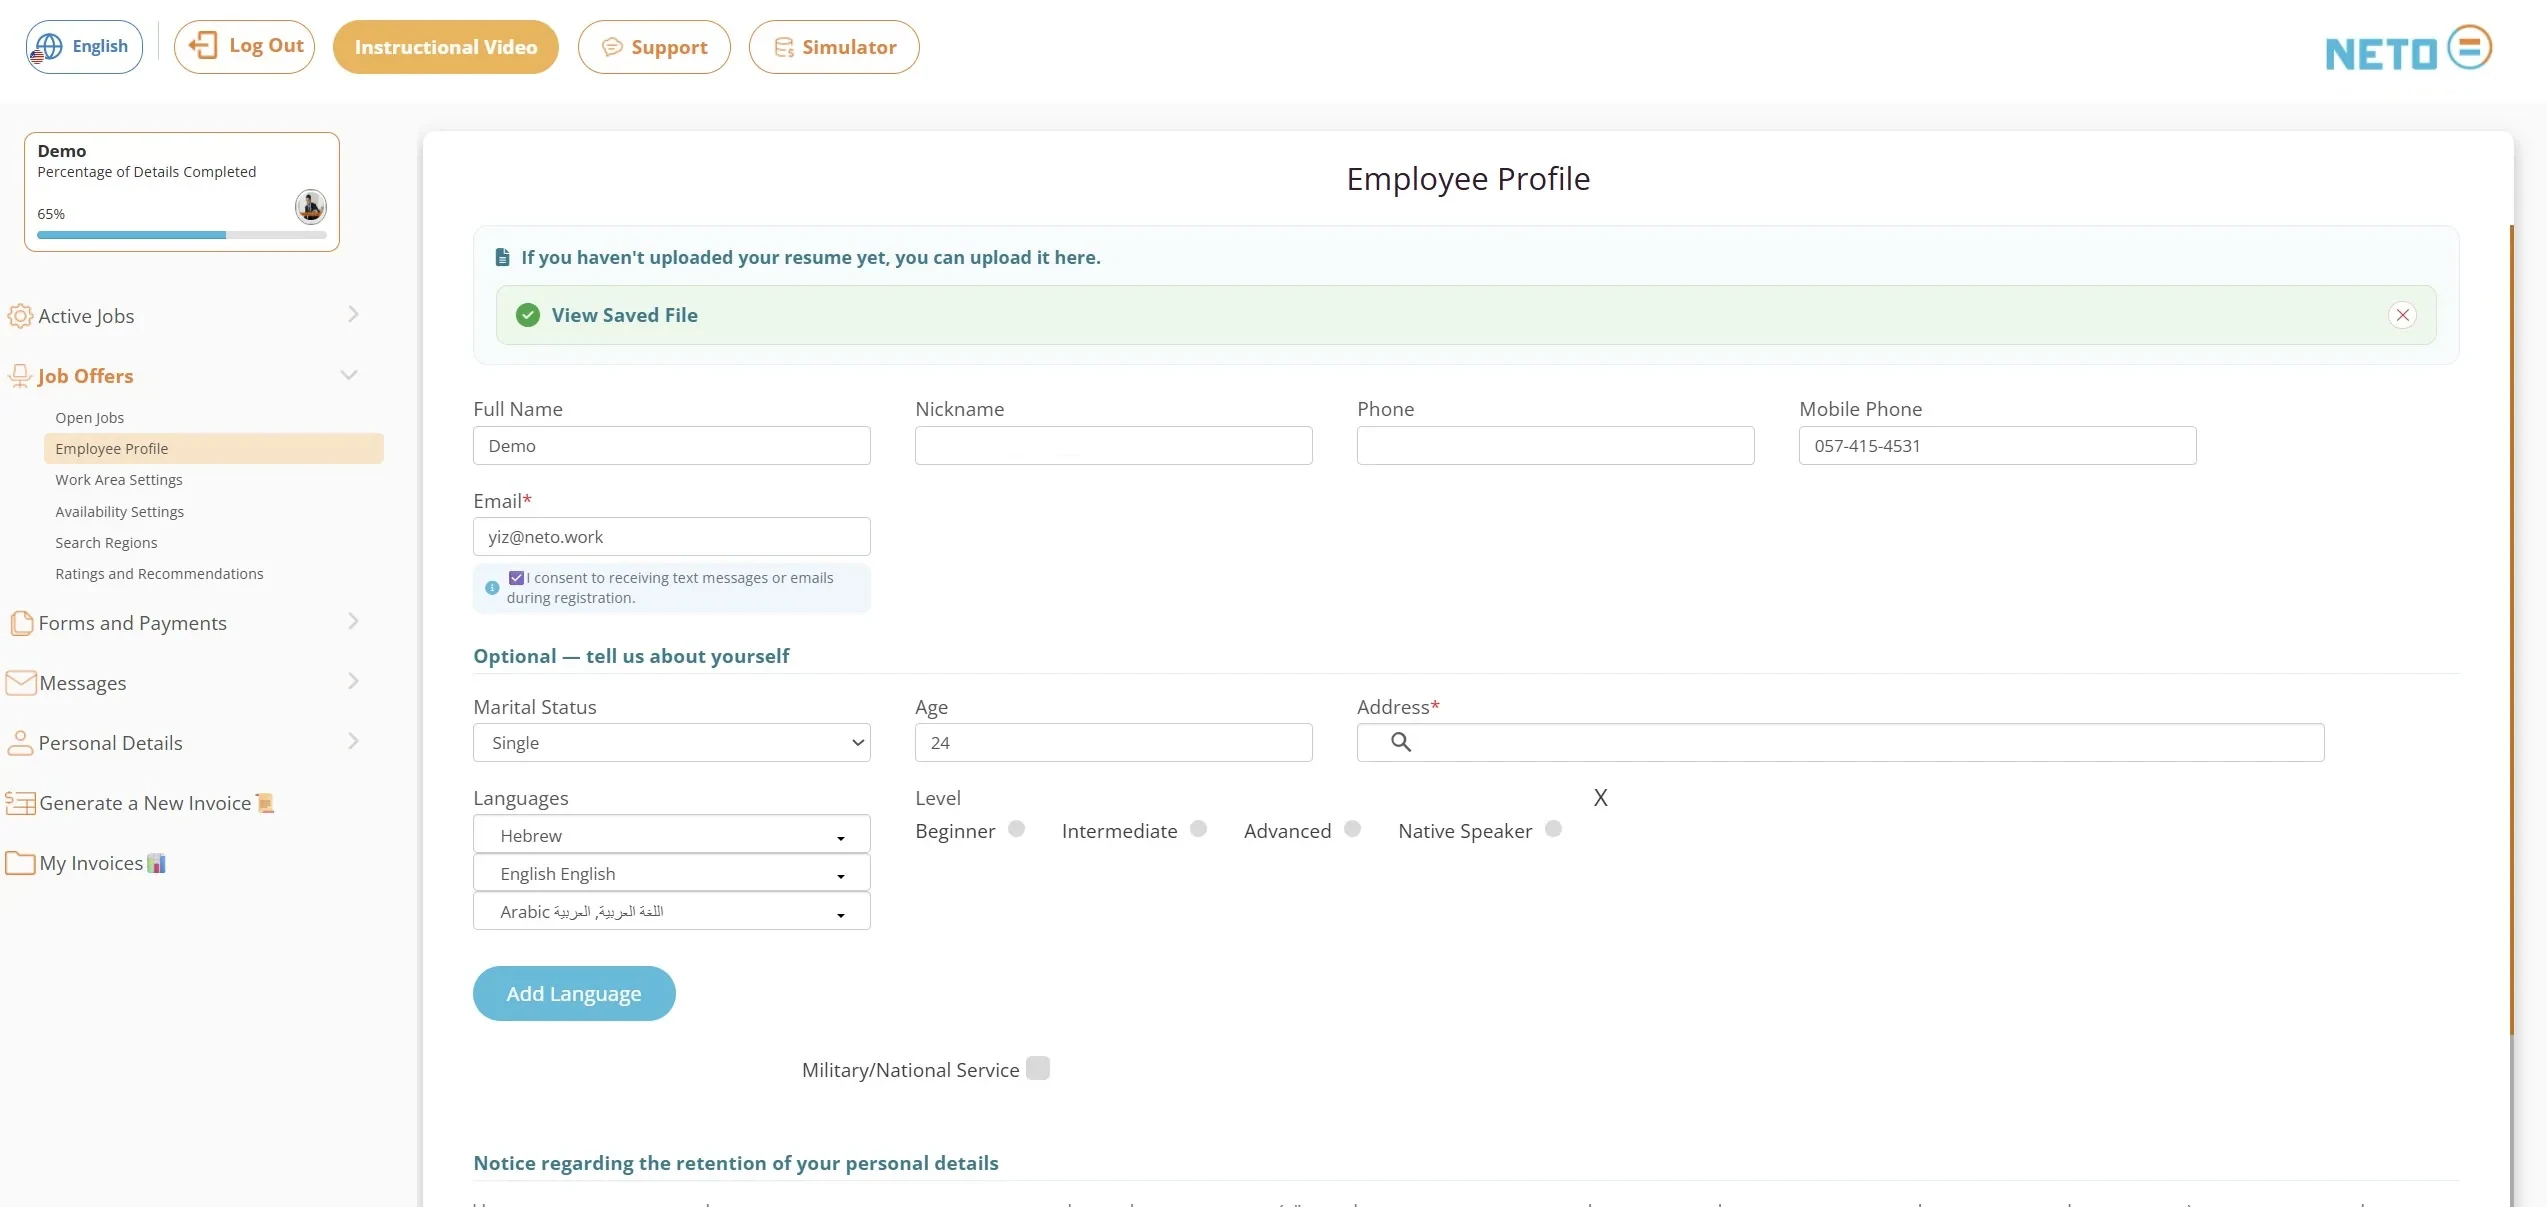Expand the Personal Details chevron
Viewport: 2547px width, 1207px height.
click(x=353, y=741)
